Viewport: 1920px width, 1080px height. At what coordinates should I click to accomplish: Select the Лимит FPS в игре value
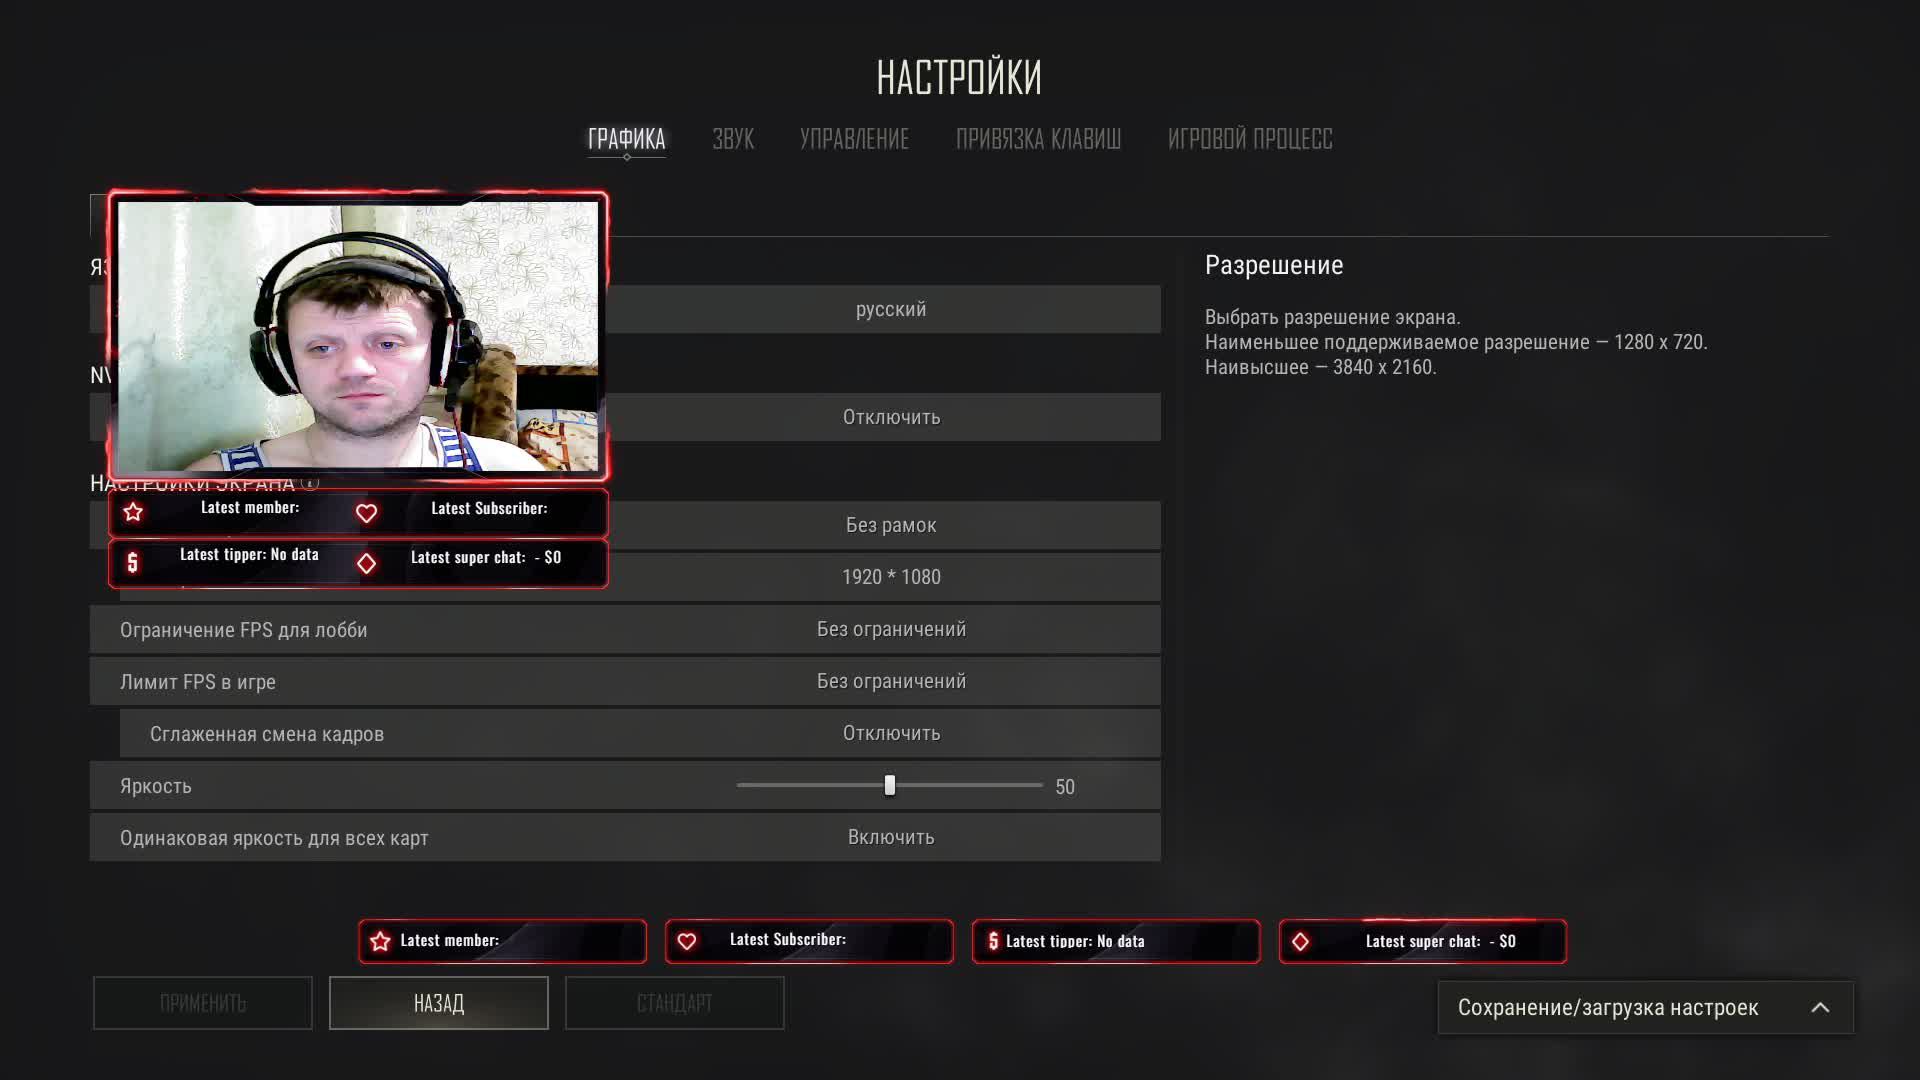891,681
